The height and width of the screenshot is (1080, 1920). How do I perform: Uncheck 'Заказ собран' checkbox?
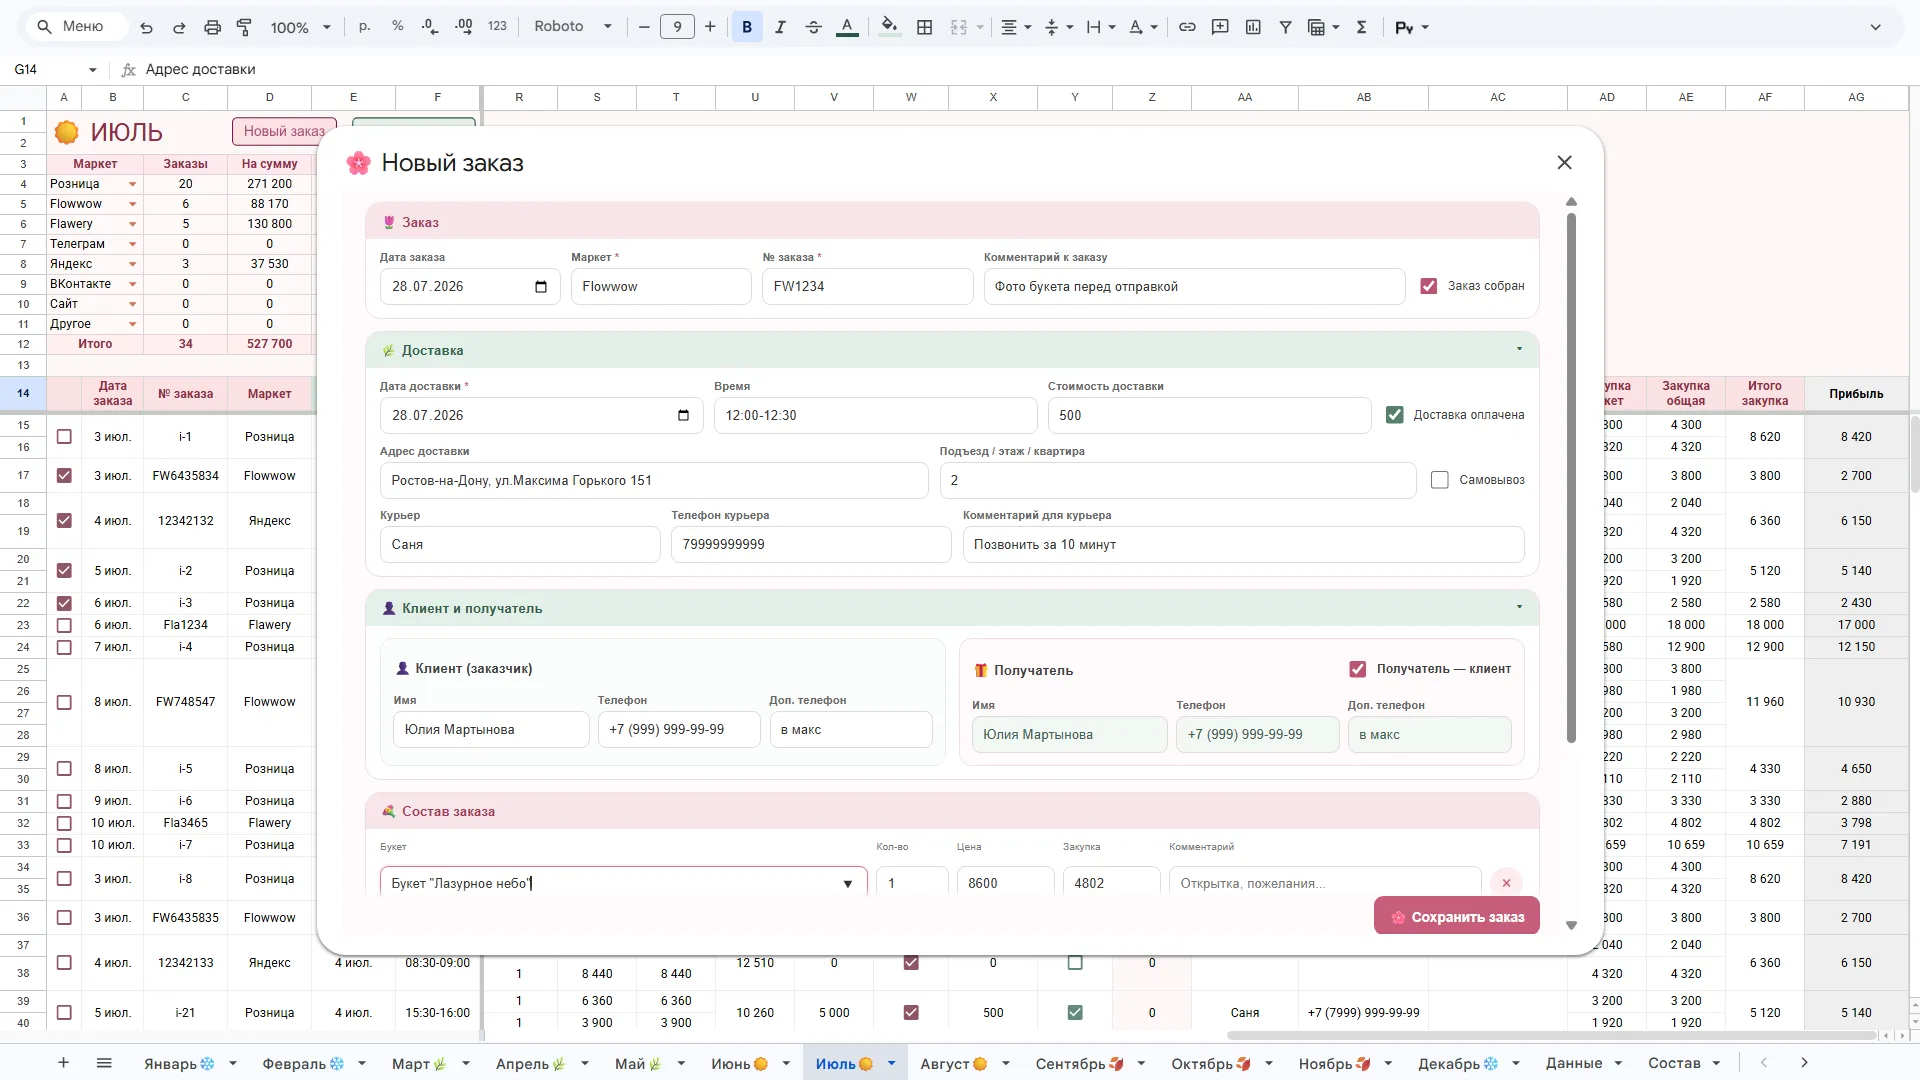(x=1429, y=286)
